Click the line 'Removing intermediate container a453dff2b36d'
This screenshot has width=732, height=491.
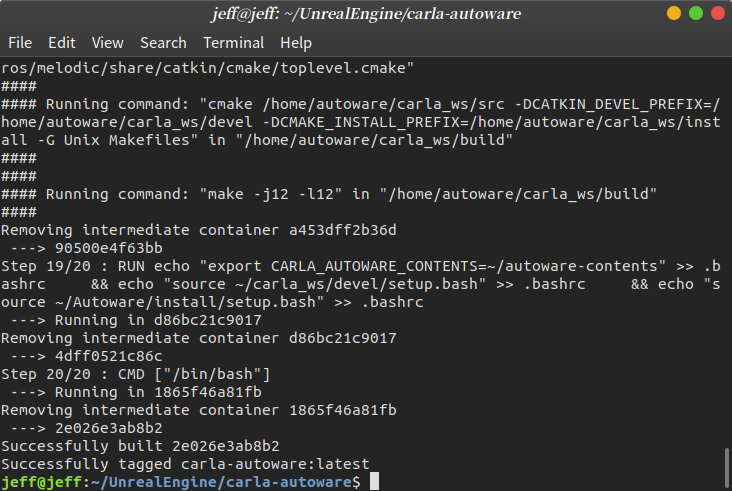tap(199, 230)
